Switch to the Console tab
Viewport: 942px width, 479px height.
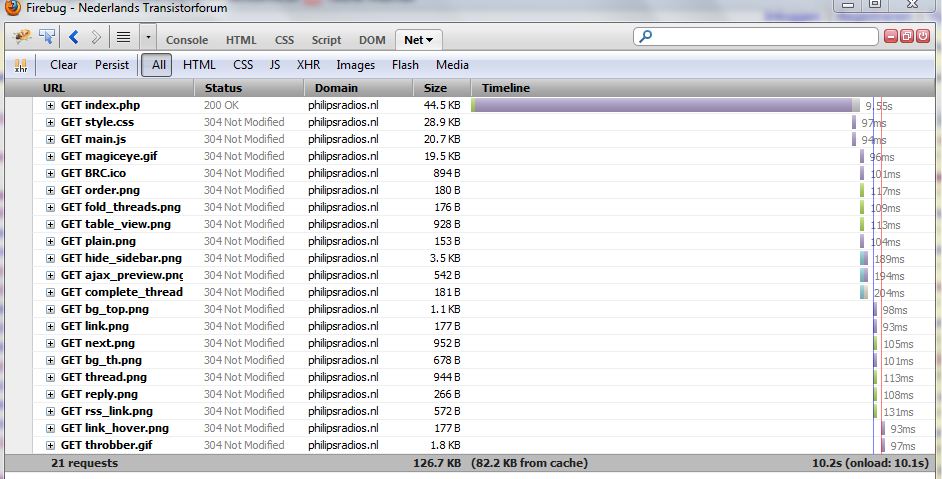(187, 40)
